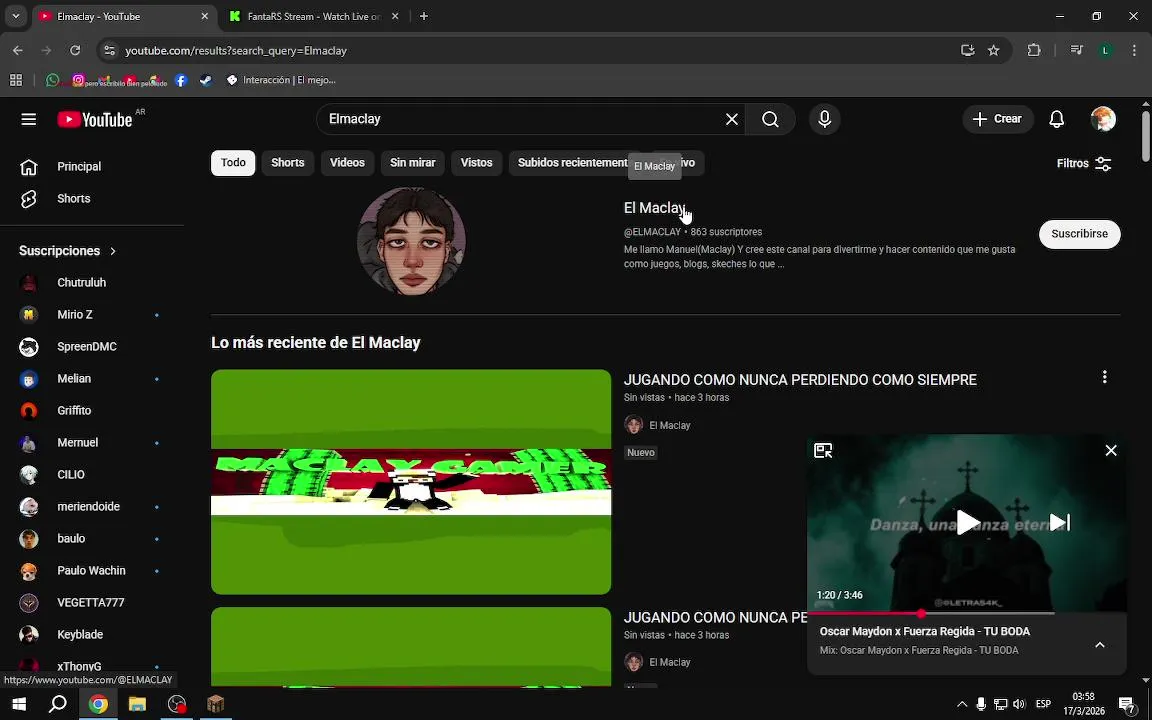Clear the search box with the X

732,119
